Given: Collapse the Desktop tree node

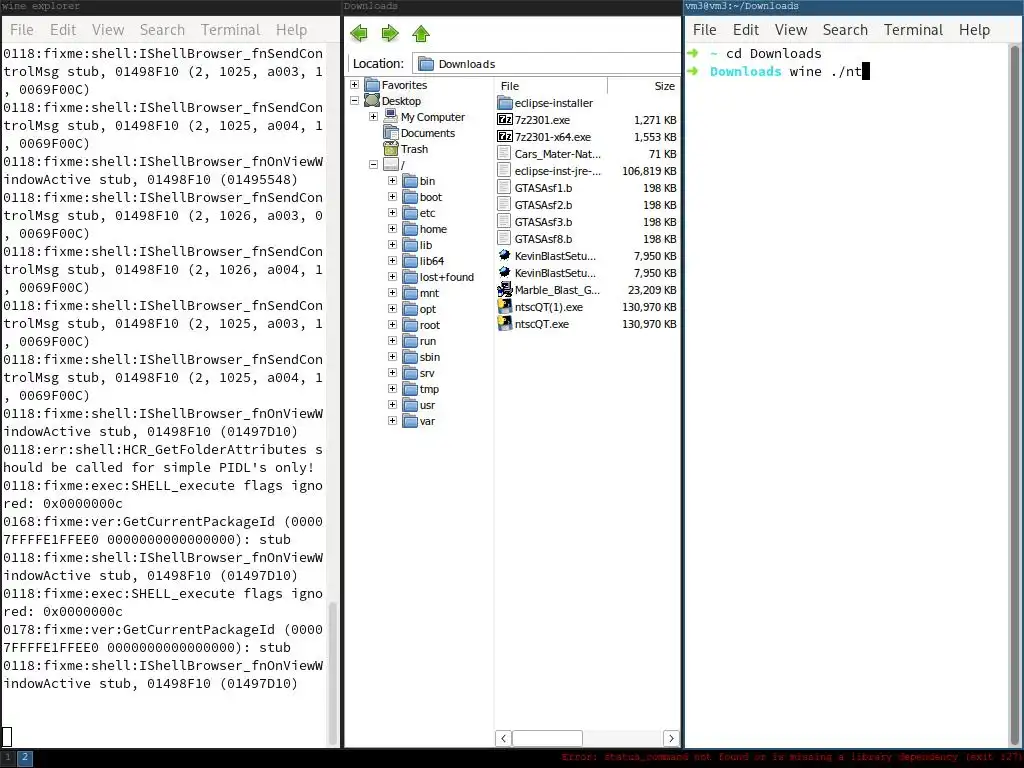Looking at the screenshot, I should 355,101.
